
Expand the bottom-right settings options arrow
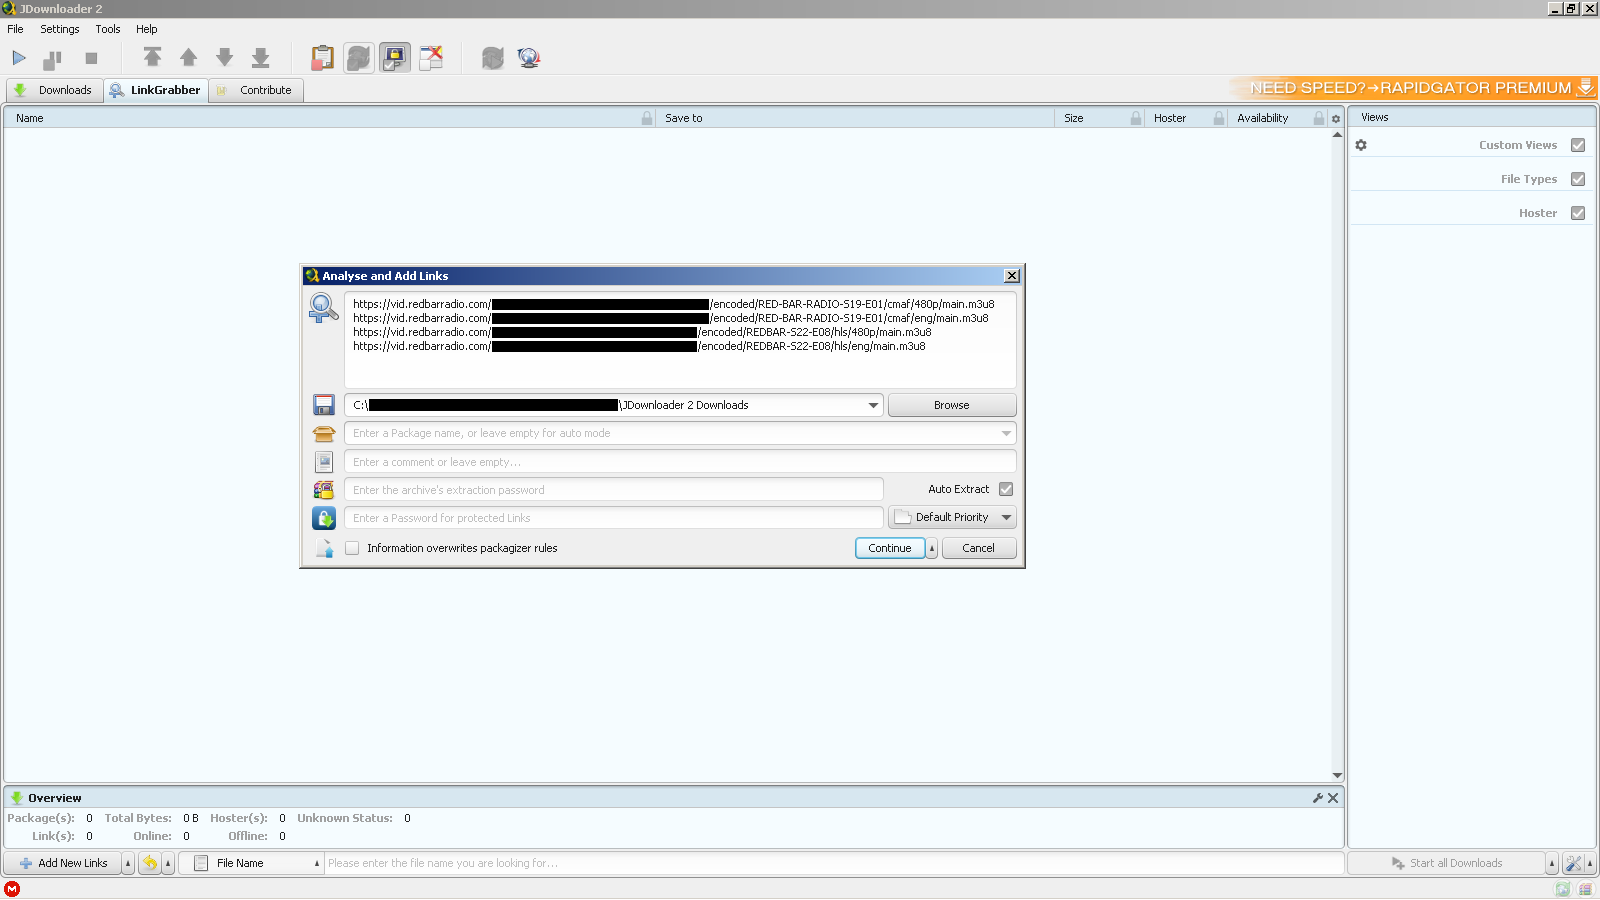click(1590, 863)
